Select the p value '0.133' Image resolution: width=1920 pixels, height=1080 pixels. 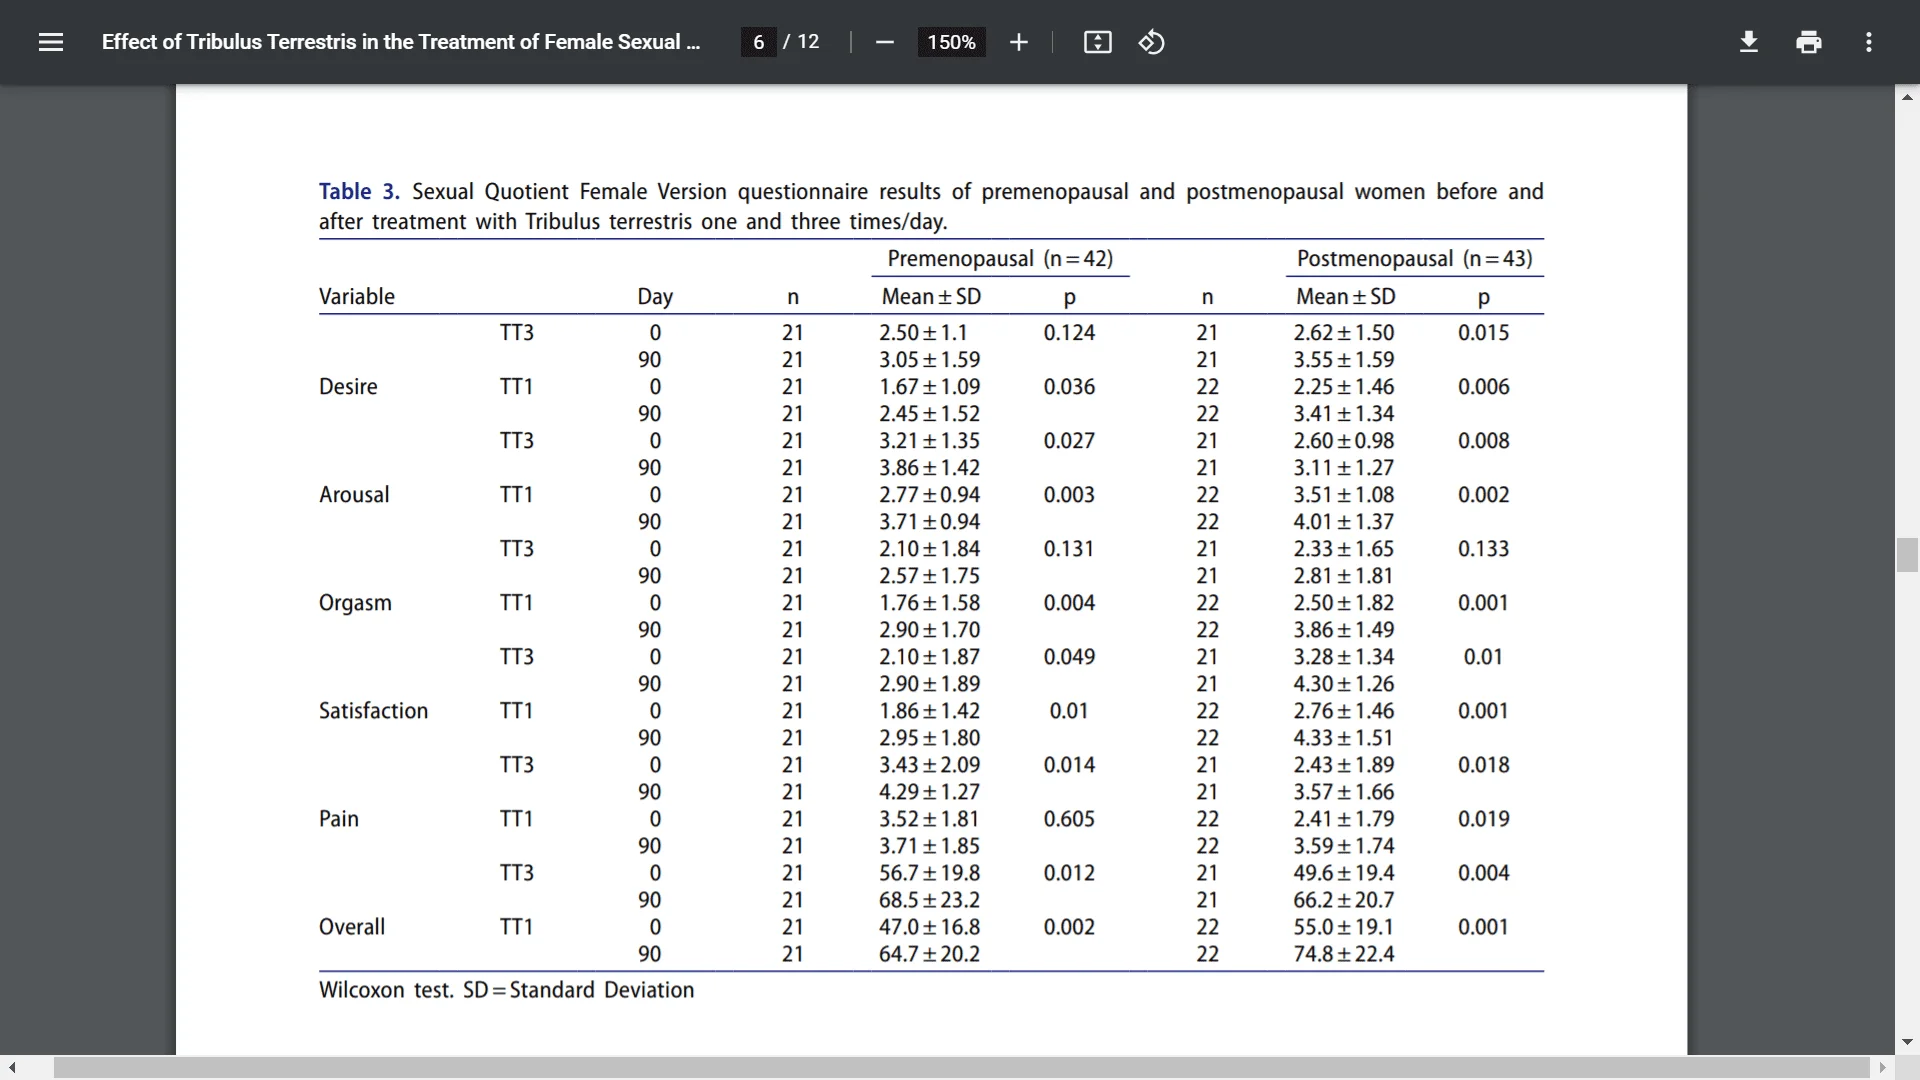tap(1483, 549)
